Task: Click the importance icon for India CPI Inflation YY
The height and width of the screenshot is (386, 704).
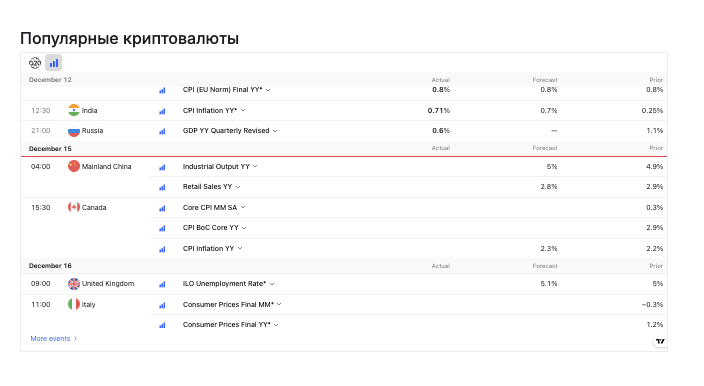Action: (x=162, y=111)
